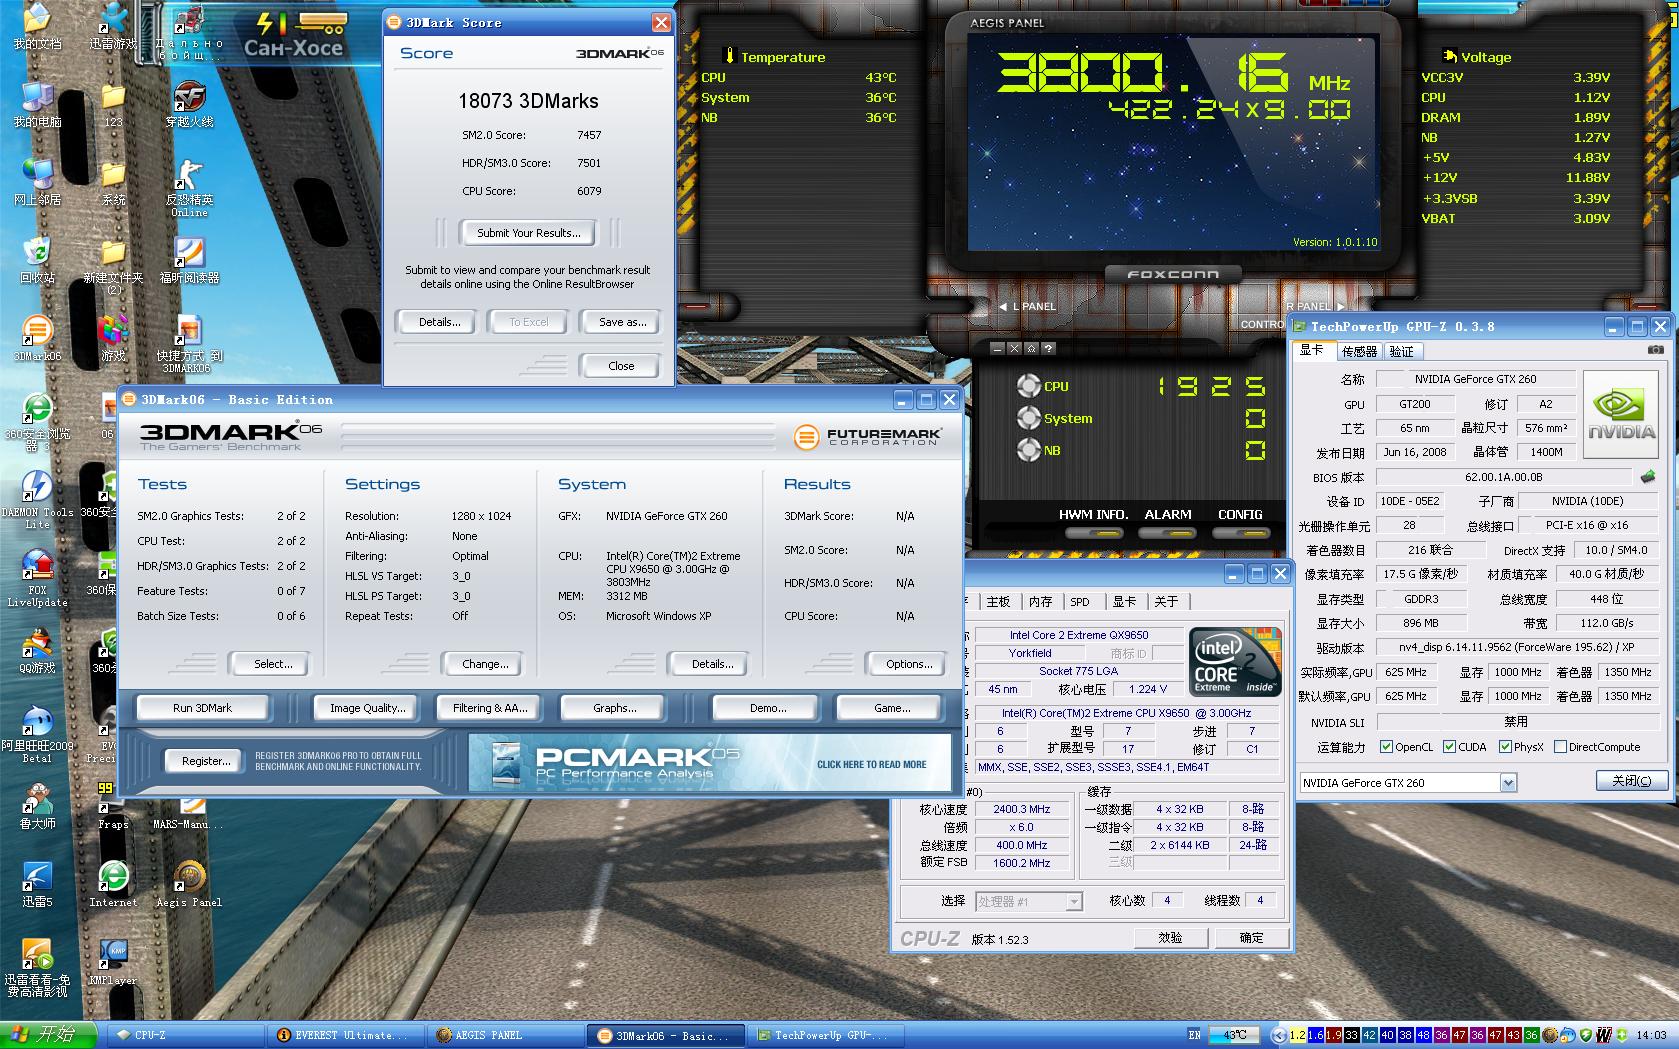
Task: Enable the DirectCompute checkbox
Action: click(1560, 747)
